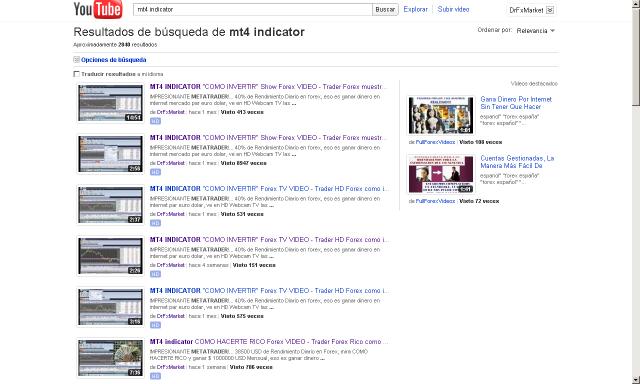Open the thumbnail of video seen 531 times
Screen dimensions: 640x384
(x=110, y=205)
